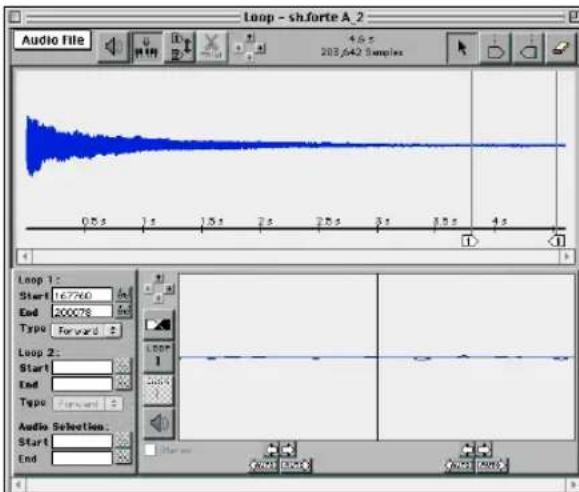Click the greyed icon beside Audio Selection Start
The width and height of the screenshot is (579, 492).
tap(123, 440)
